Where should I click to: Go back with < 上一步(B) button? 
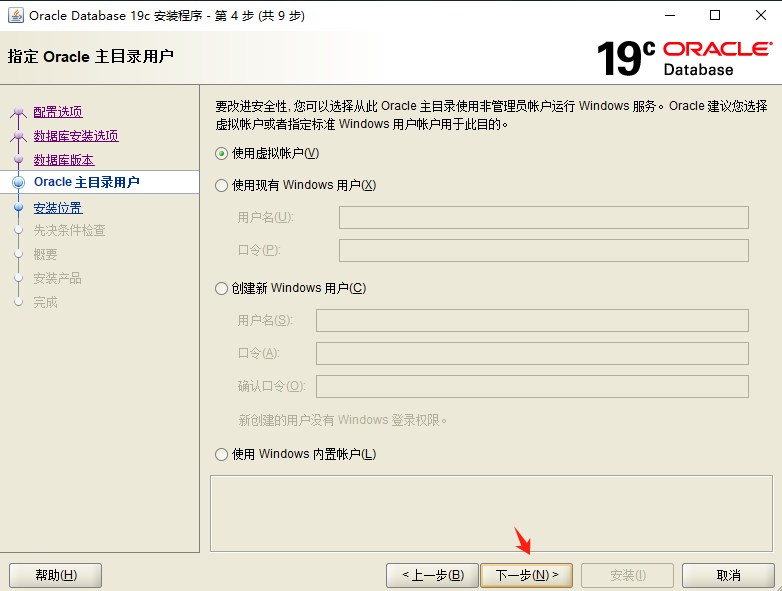click(x=432, y=576)
